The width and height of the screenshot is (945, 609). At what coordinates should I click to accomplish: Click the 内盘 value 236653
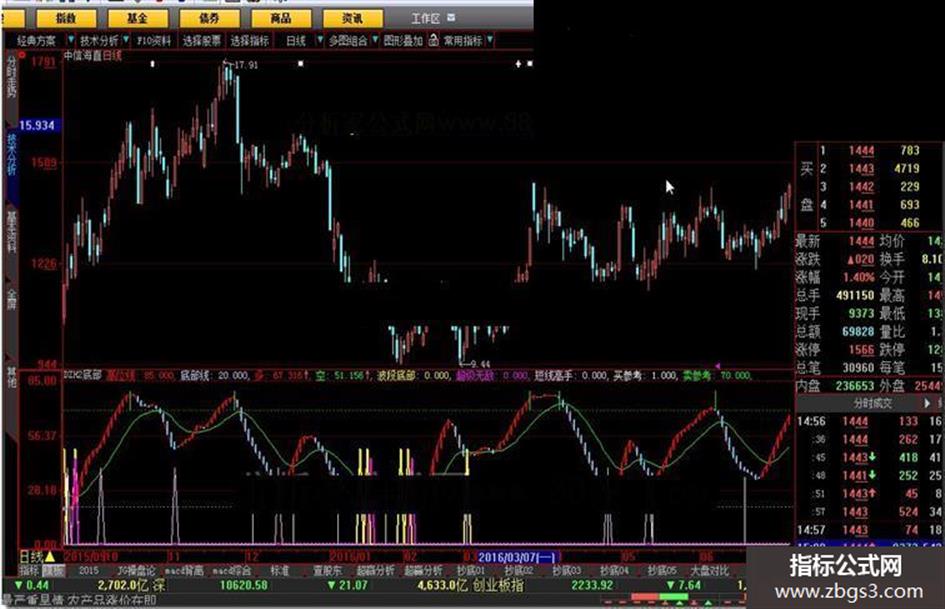tap(855, 386)
